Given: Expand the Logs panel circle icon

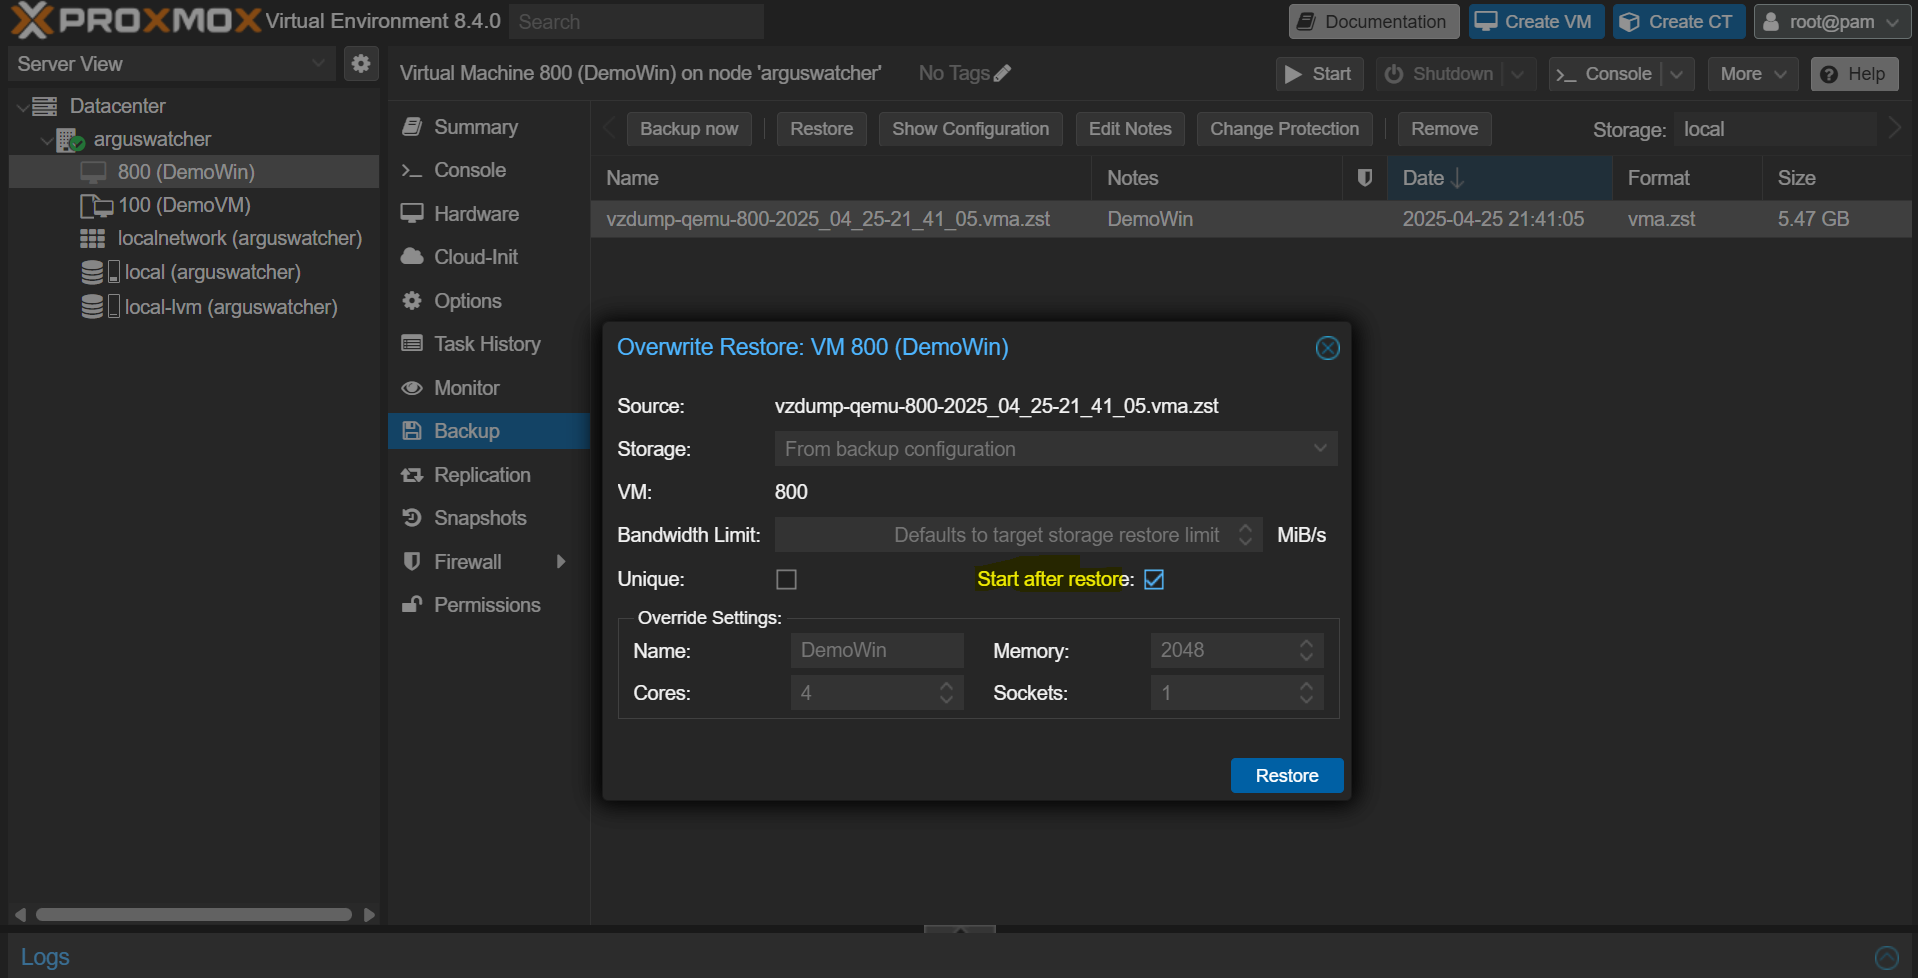Looking at the screenshot, I should (1886, 958).
